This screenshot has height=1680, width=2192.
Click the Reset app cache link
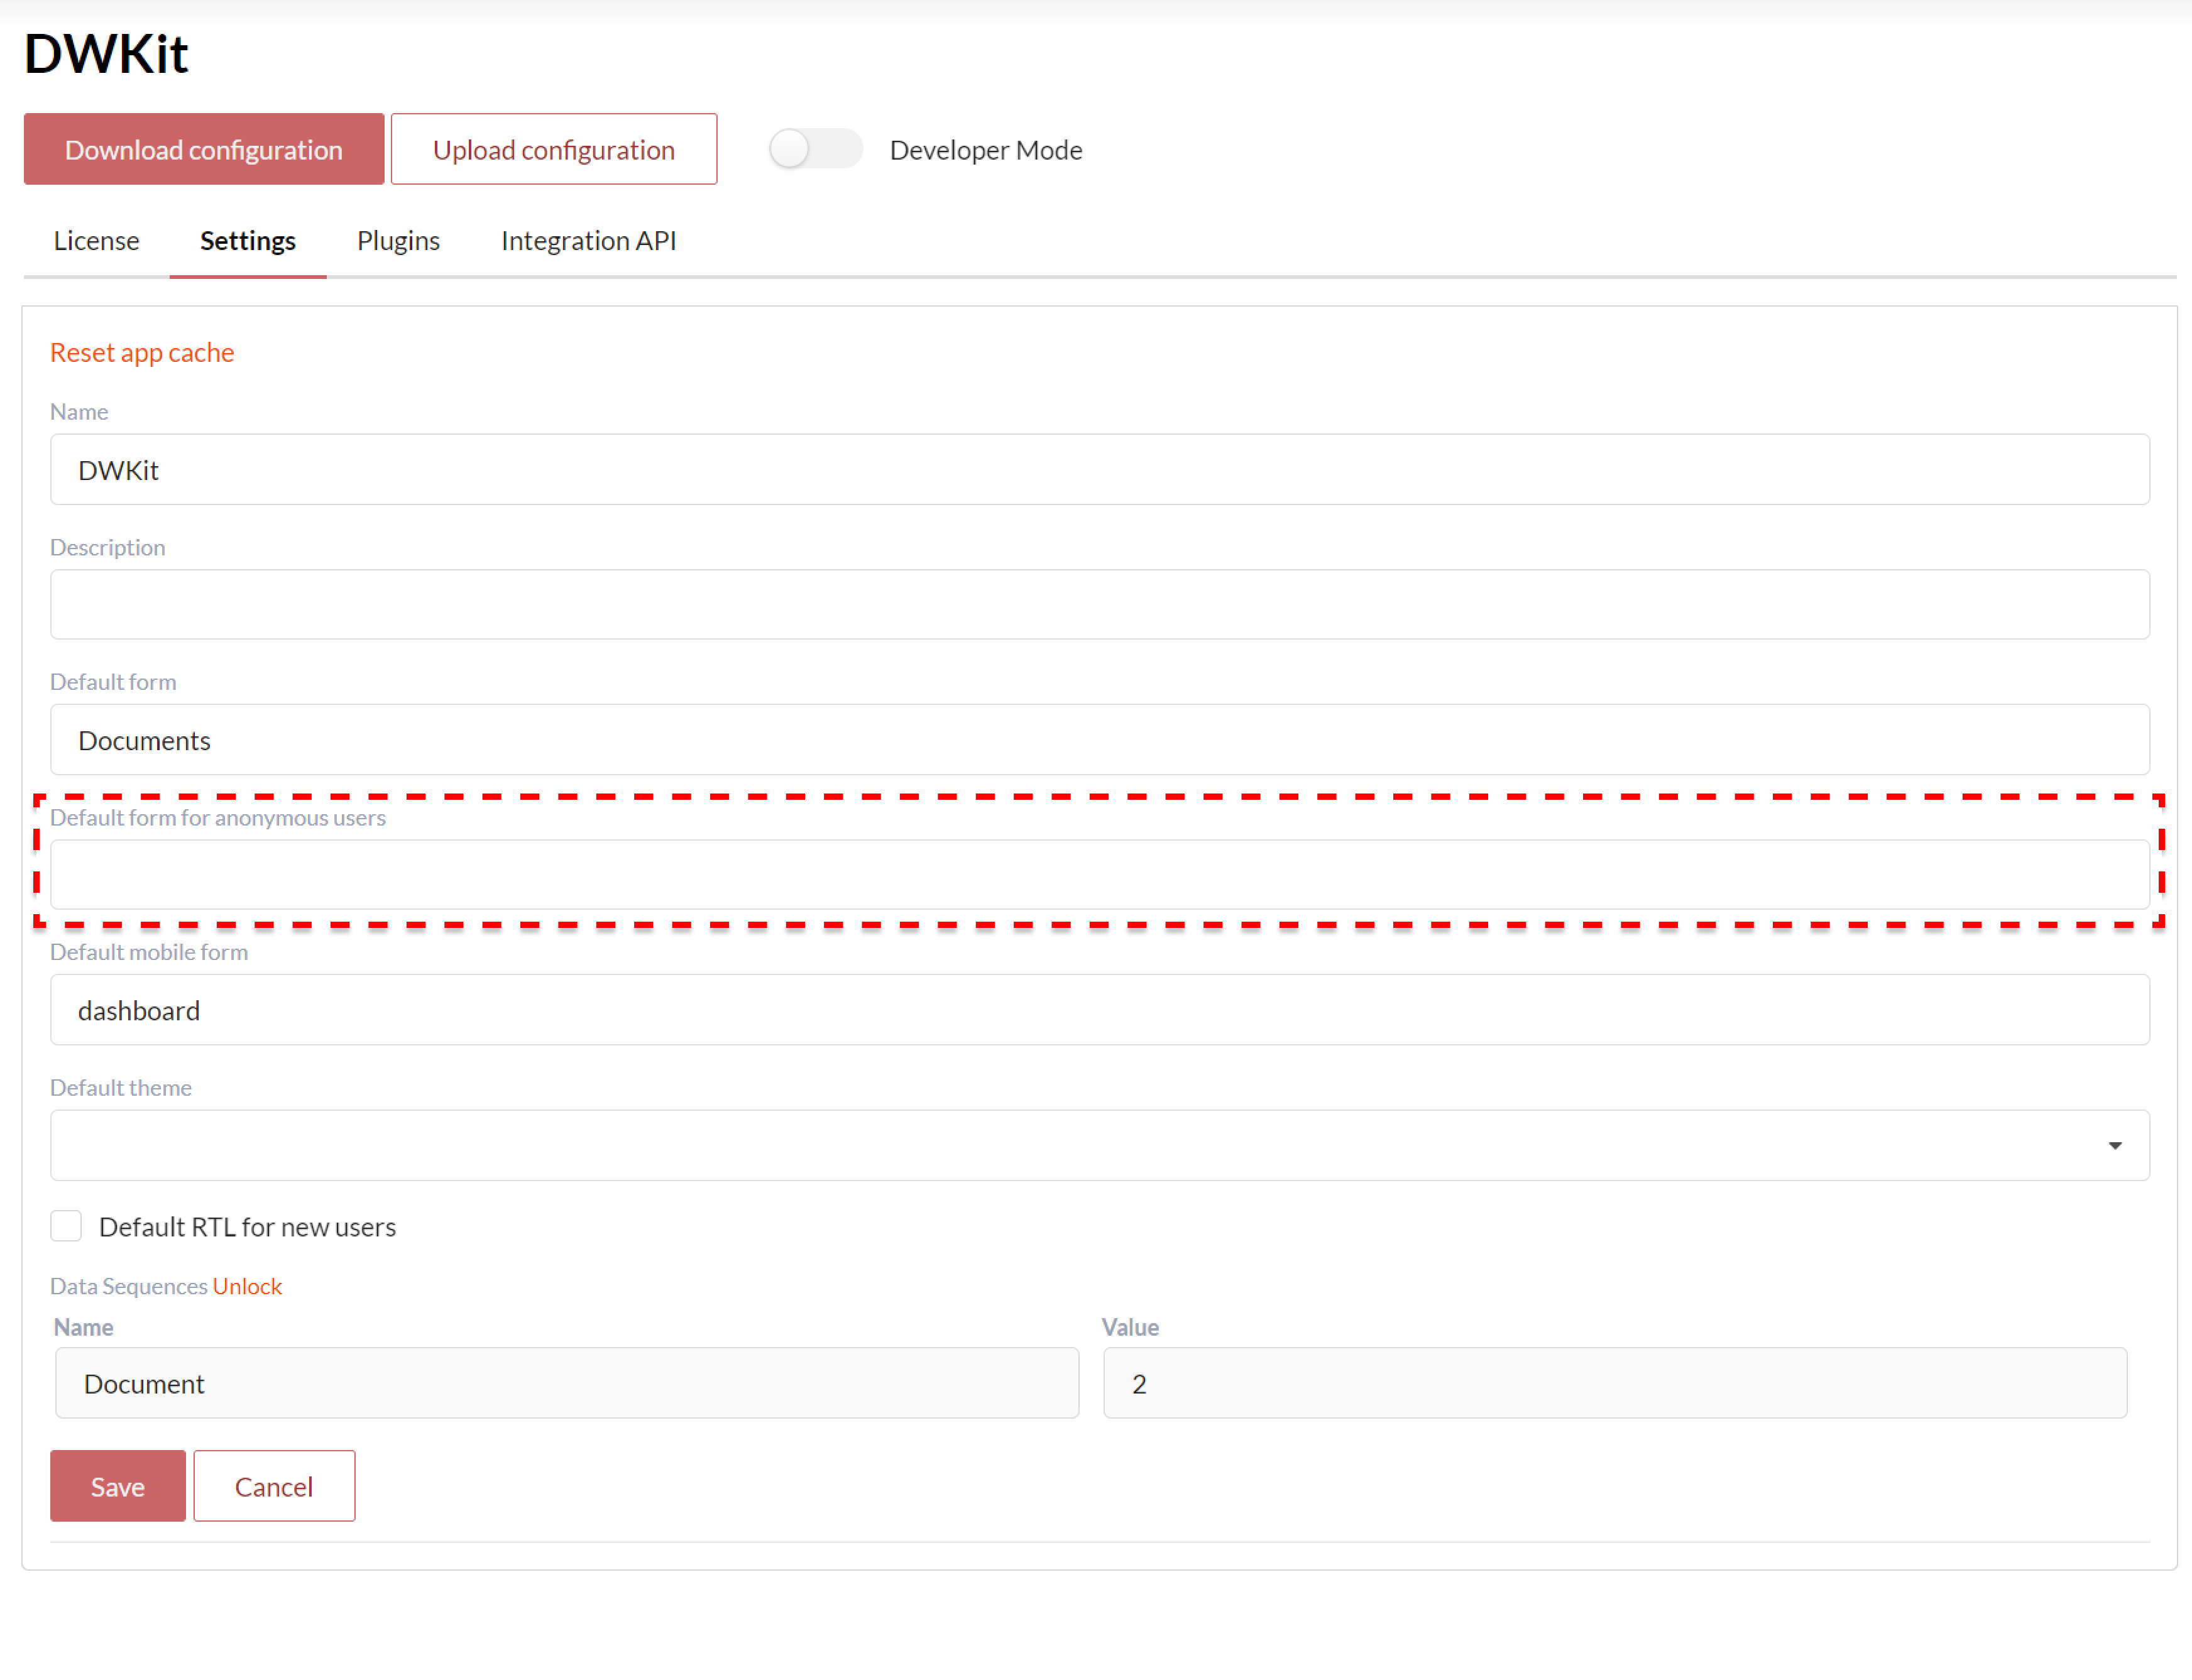coord(142,353)
